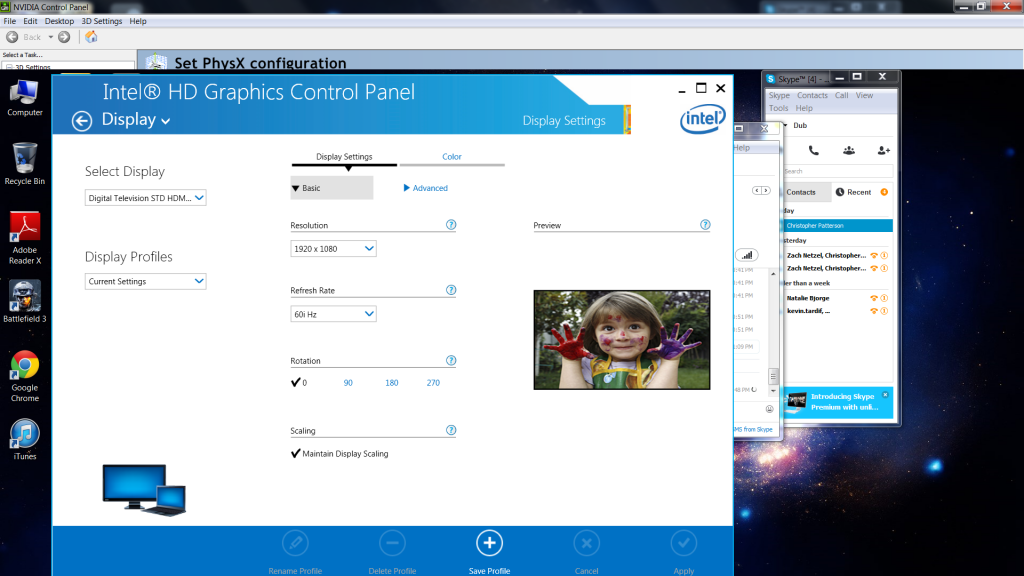Close the Introducing Skype Premium banner
The image size is (1024, 576).
[x=886, y=395]
